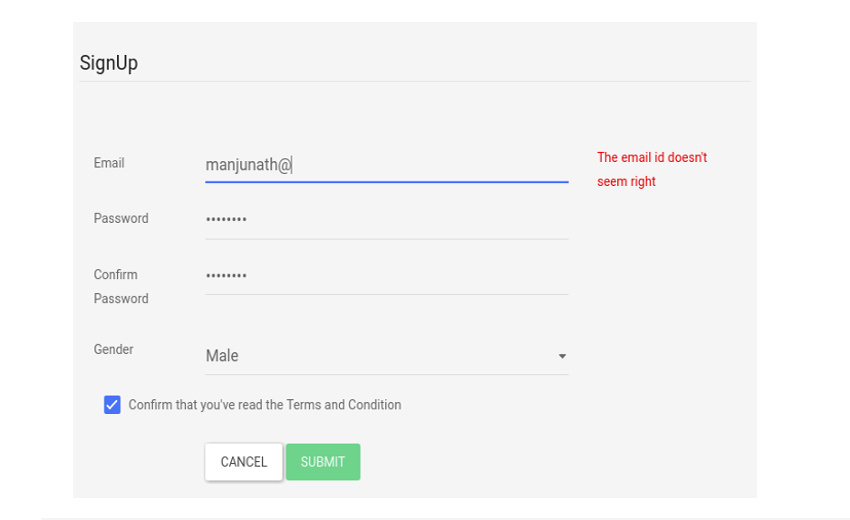Click the 'Gender' field label

pos(114,350)
